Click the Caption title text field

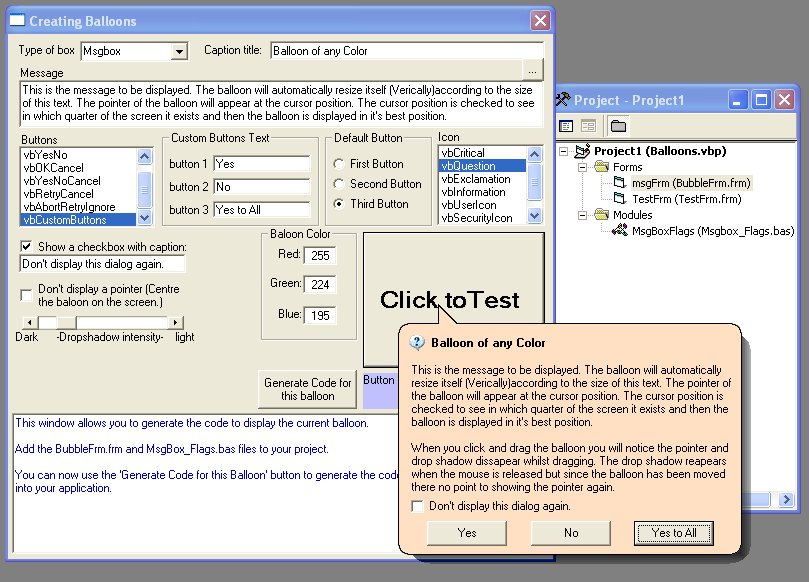click(405, 51)
